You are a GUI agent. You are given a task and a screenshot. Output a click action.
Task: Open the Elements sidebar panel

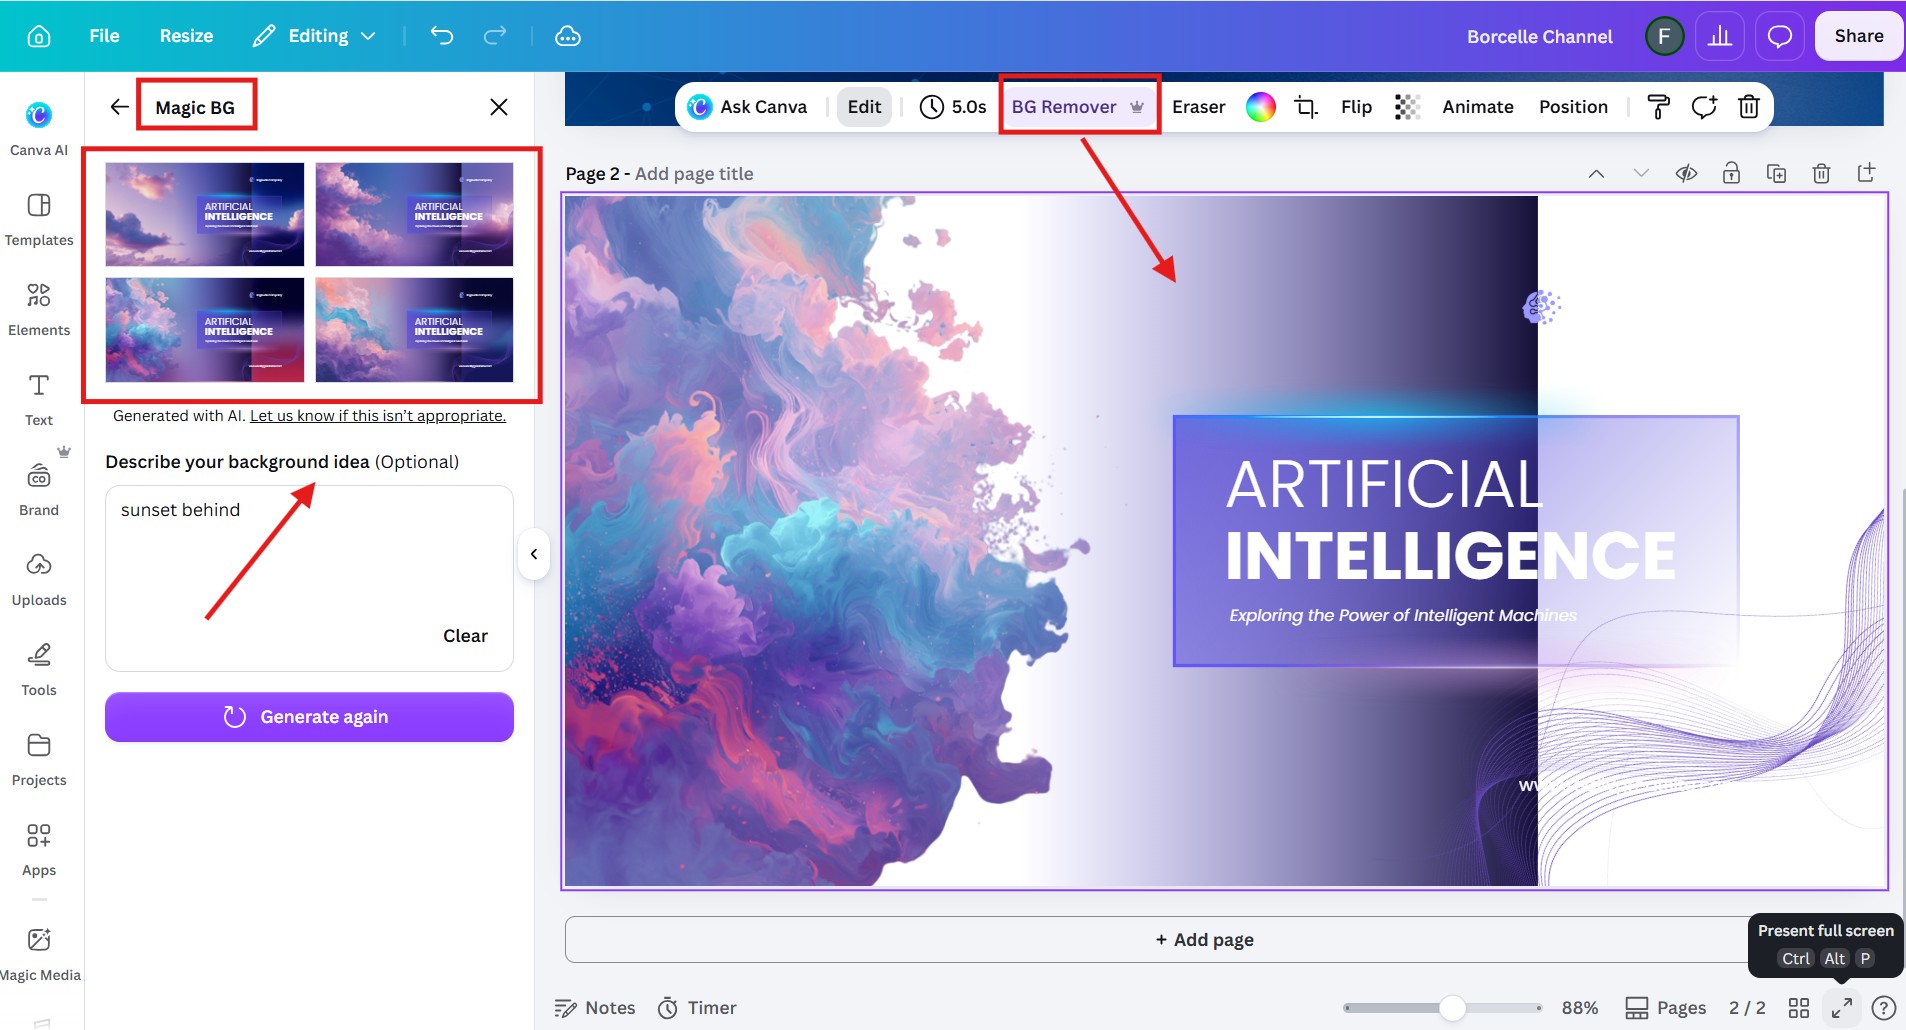coord(39,309)
